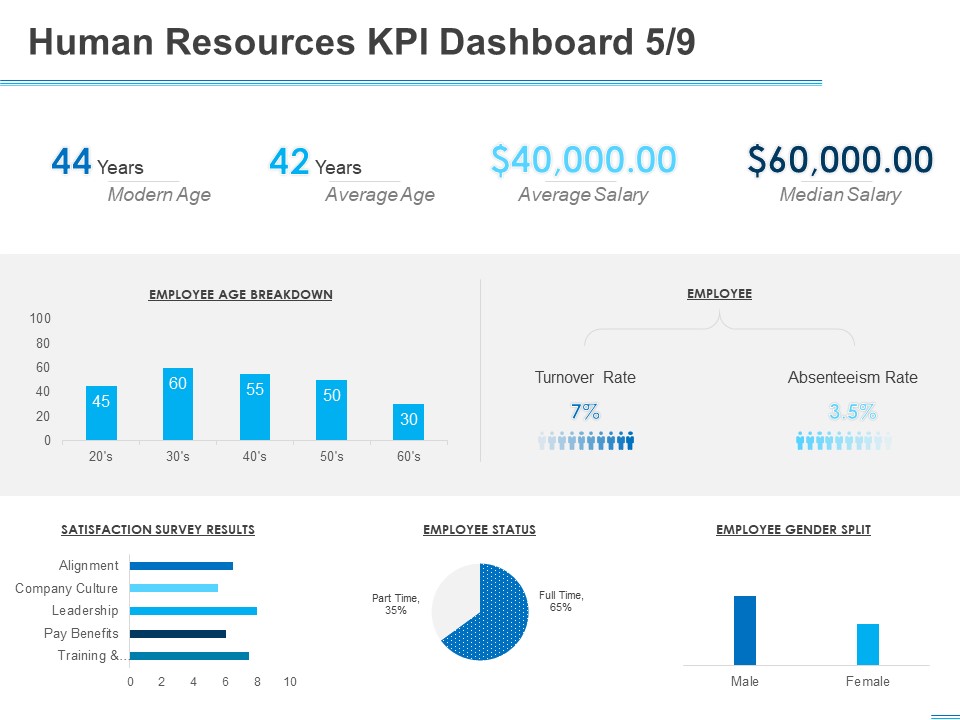Click the 10 value on survey axis
The width and height of the screenshot is (960, 720).
pyautogui.click(x=290, y=682)
